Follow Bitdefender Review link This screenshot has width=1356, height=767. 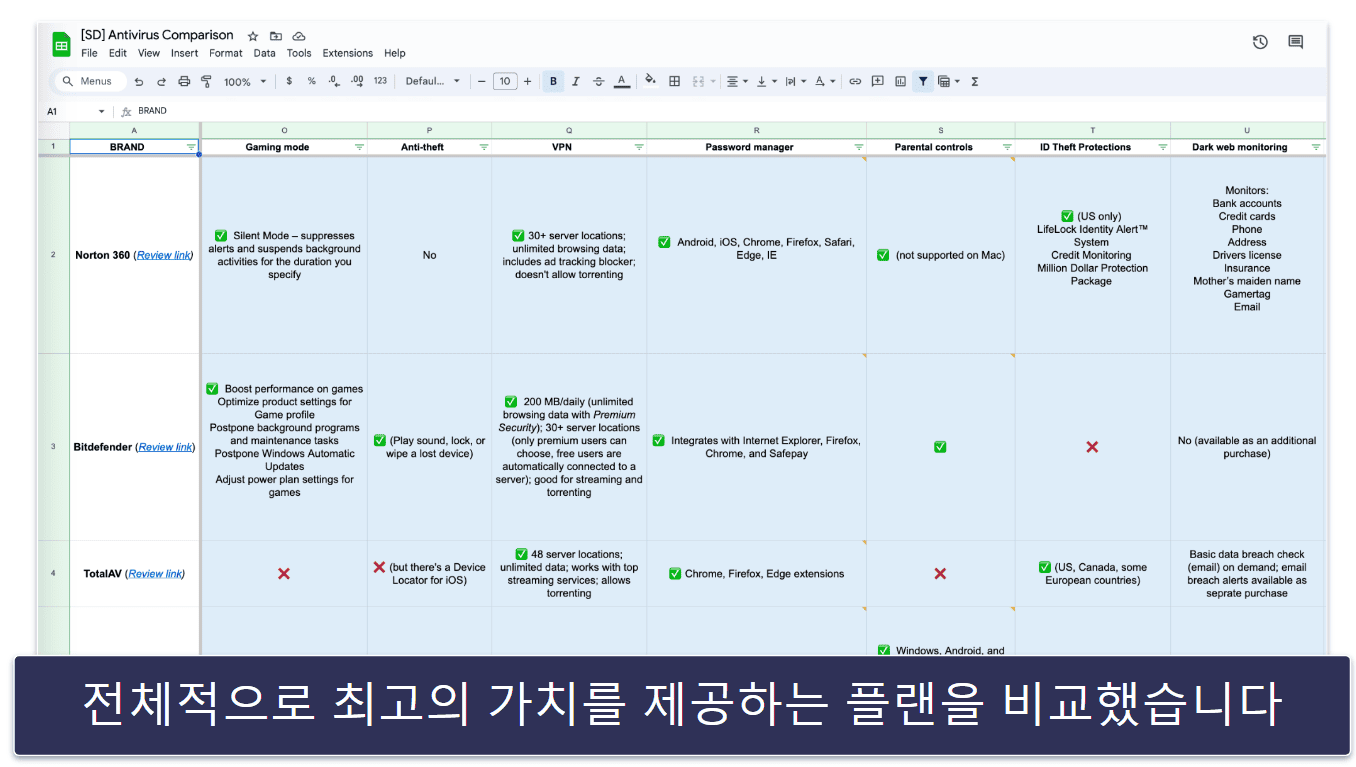click(165, 447)
